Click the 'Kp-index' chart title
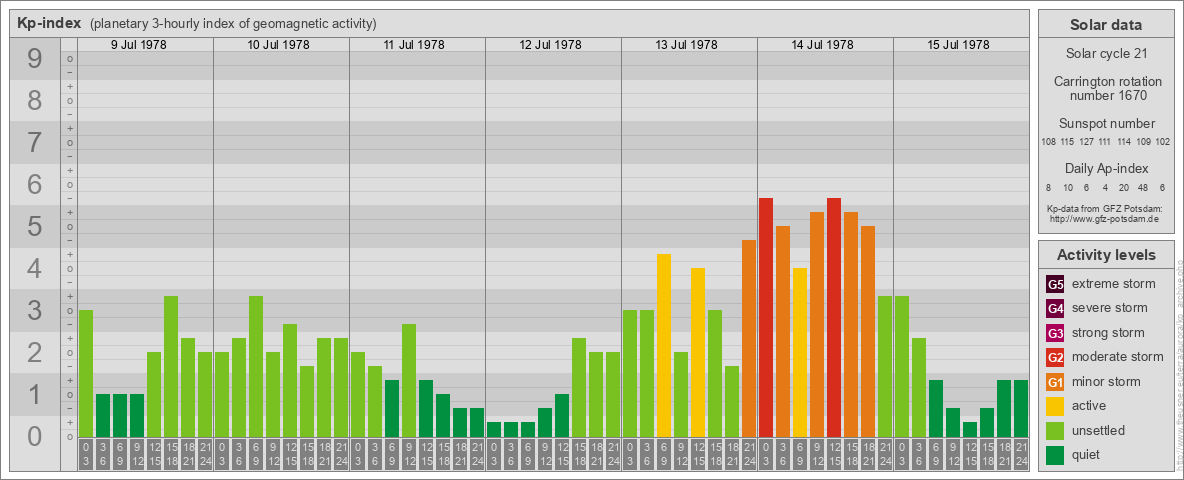 49,23
